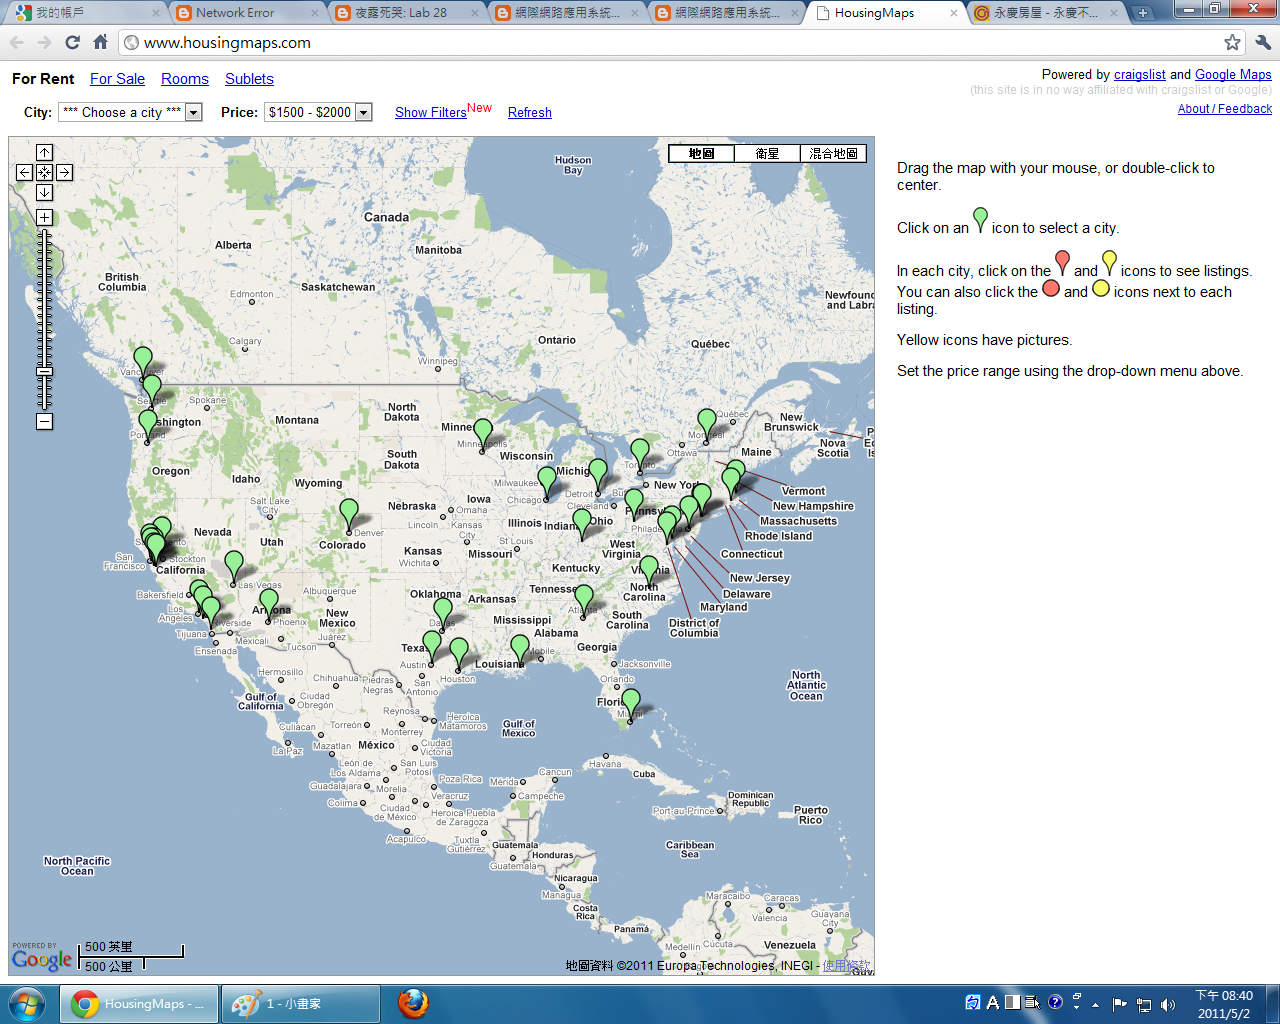The width and height of the screenshot is (1280, 1024).
Task: Go to browser home page icon
Action: click(100, 42)
